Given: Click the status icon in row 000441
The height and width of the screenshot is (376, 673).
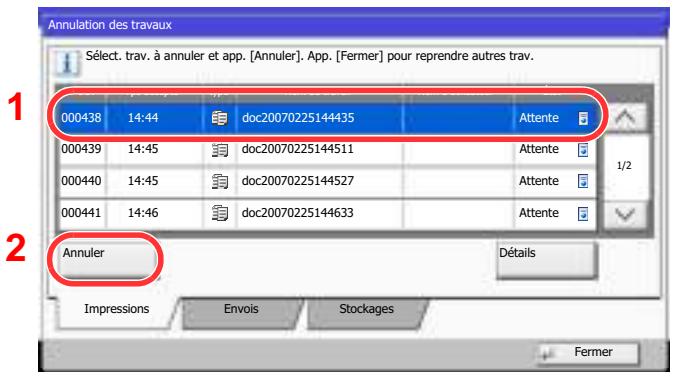Looking at the screenshot, I should (583, 213).
